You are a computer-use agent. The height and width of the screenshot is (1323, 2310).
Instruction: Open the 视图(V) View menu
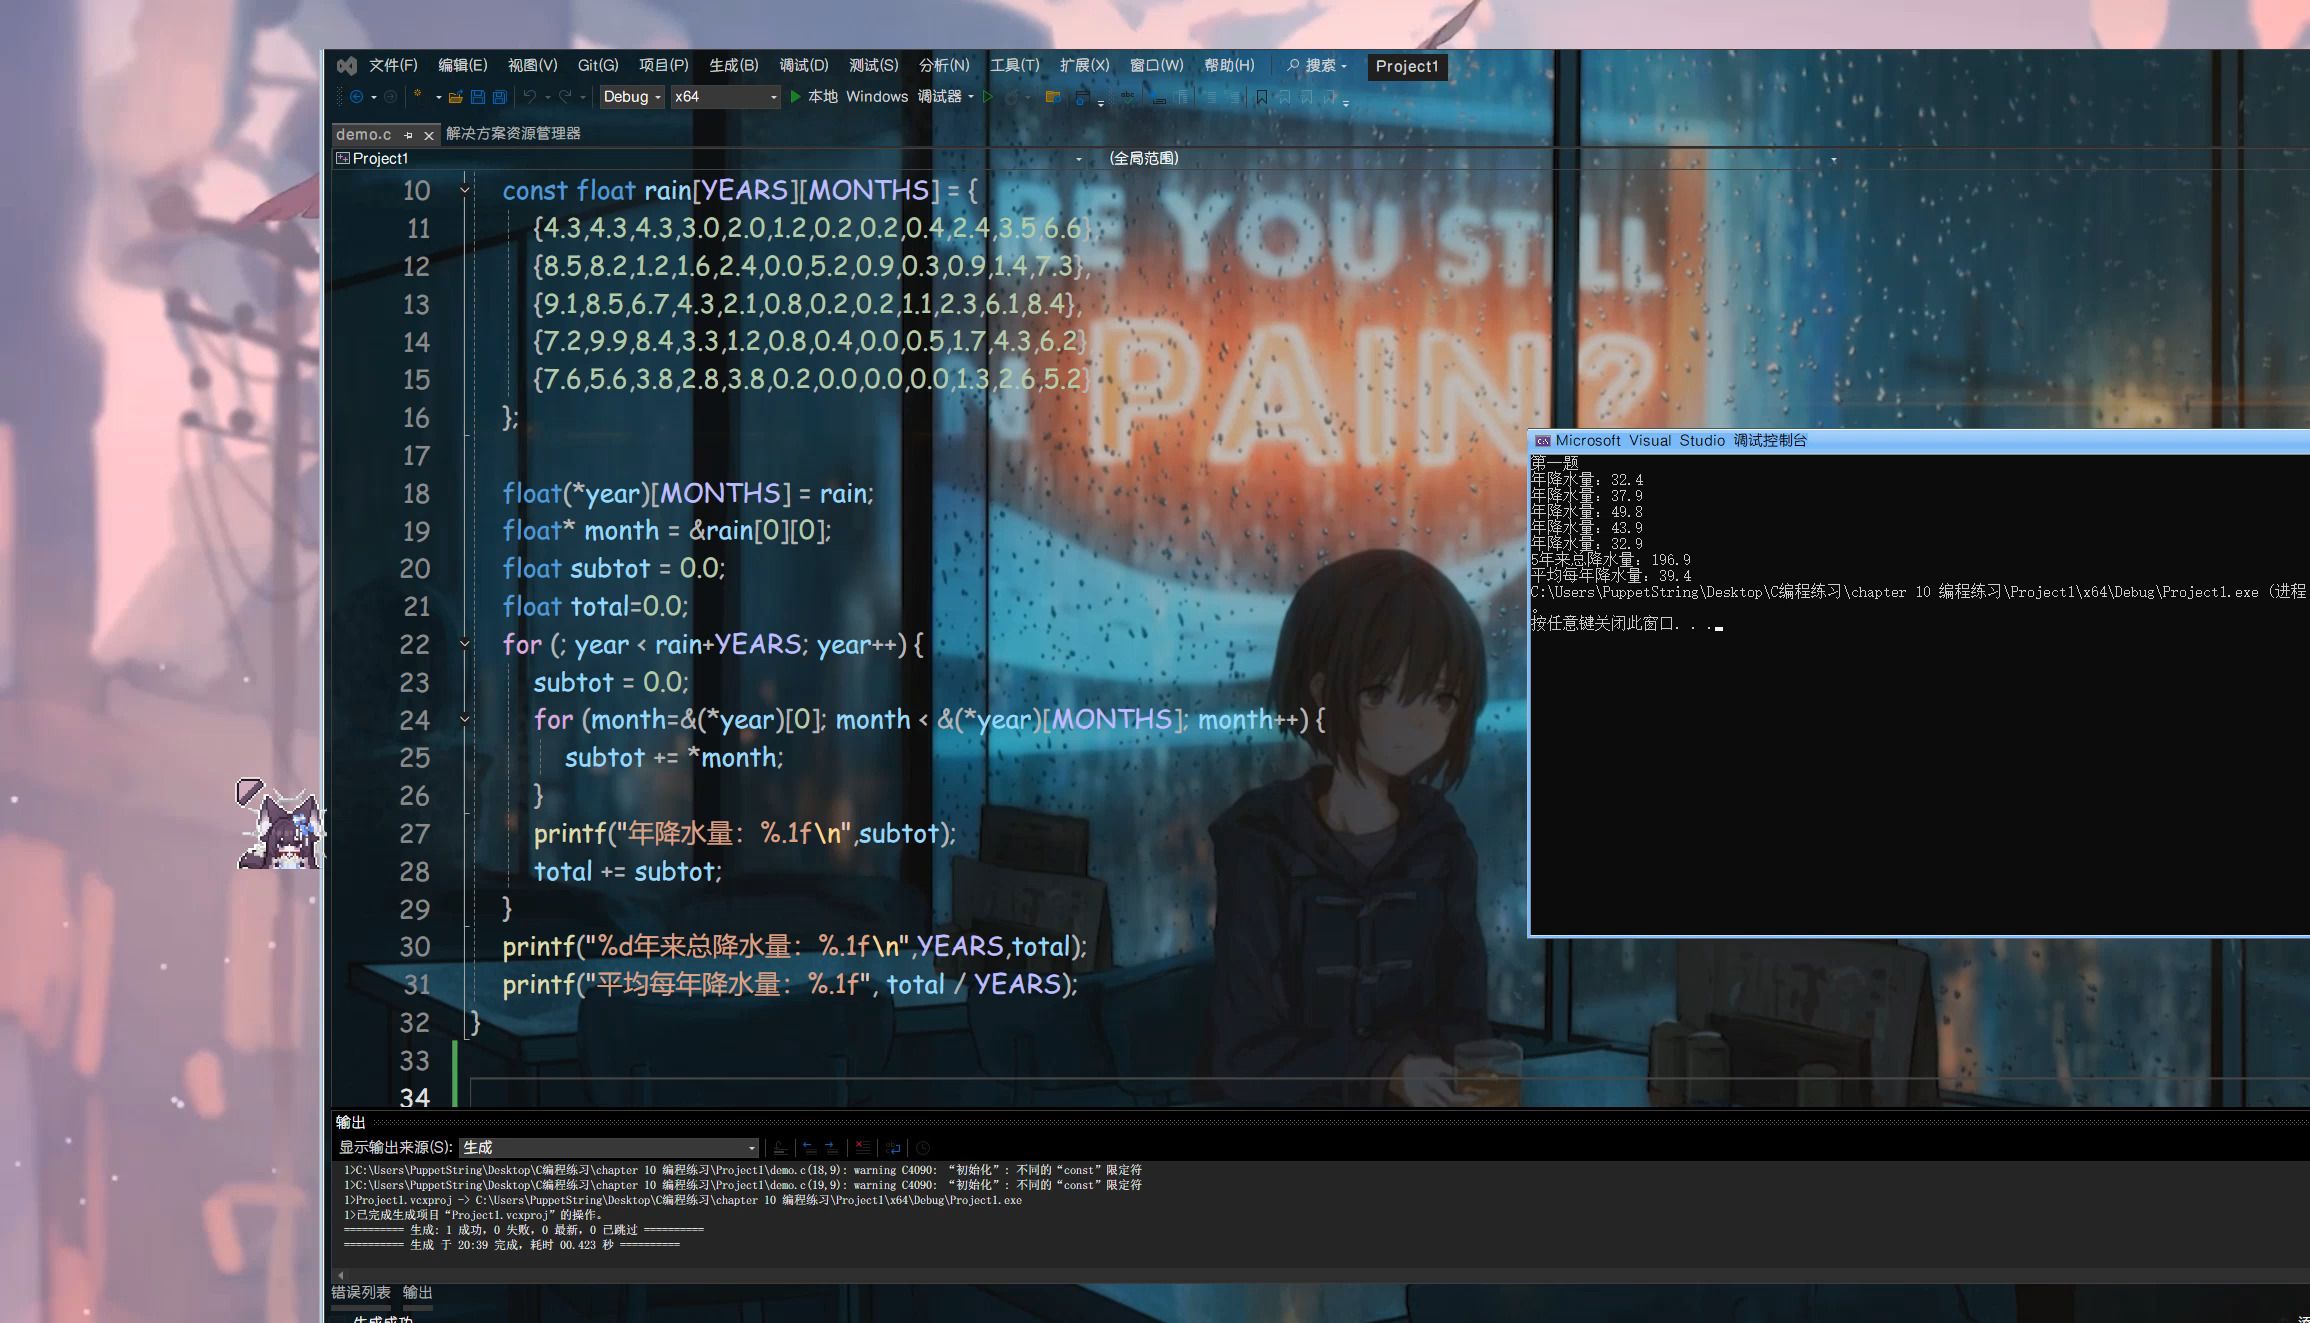pos(532,65)
